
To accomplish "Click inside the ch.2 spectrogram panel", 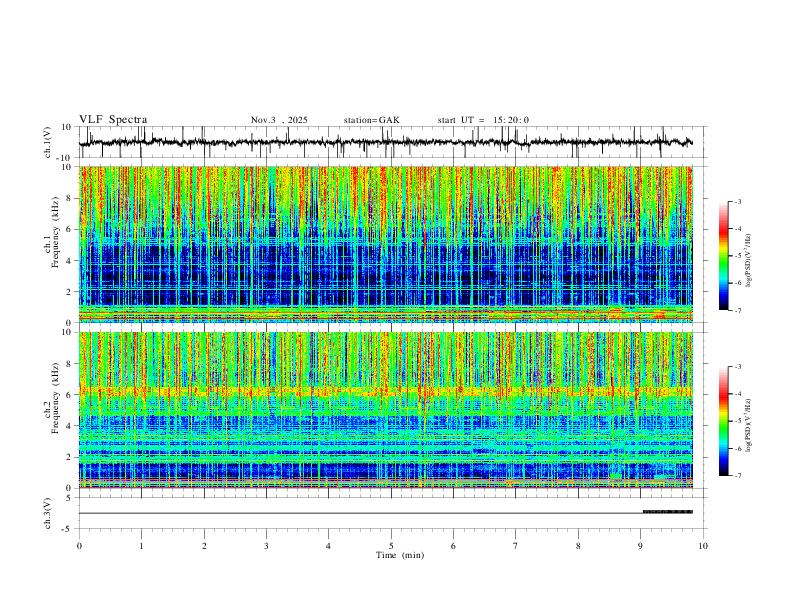I will [x=385, y=410].
